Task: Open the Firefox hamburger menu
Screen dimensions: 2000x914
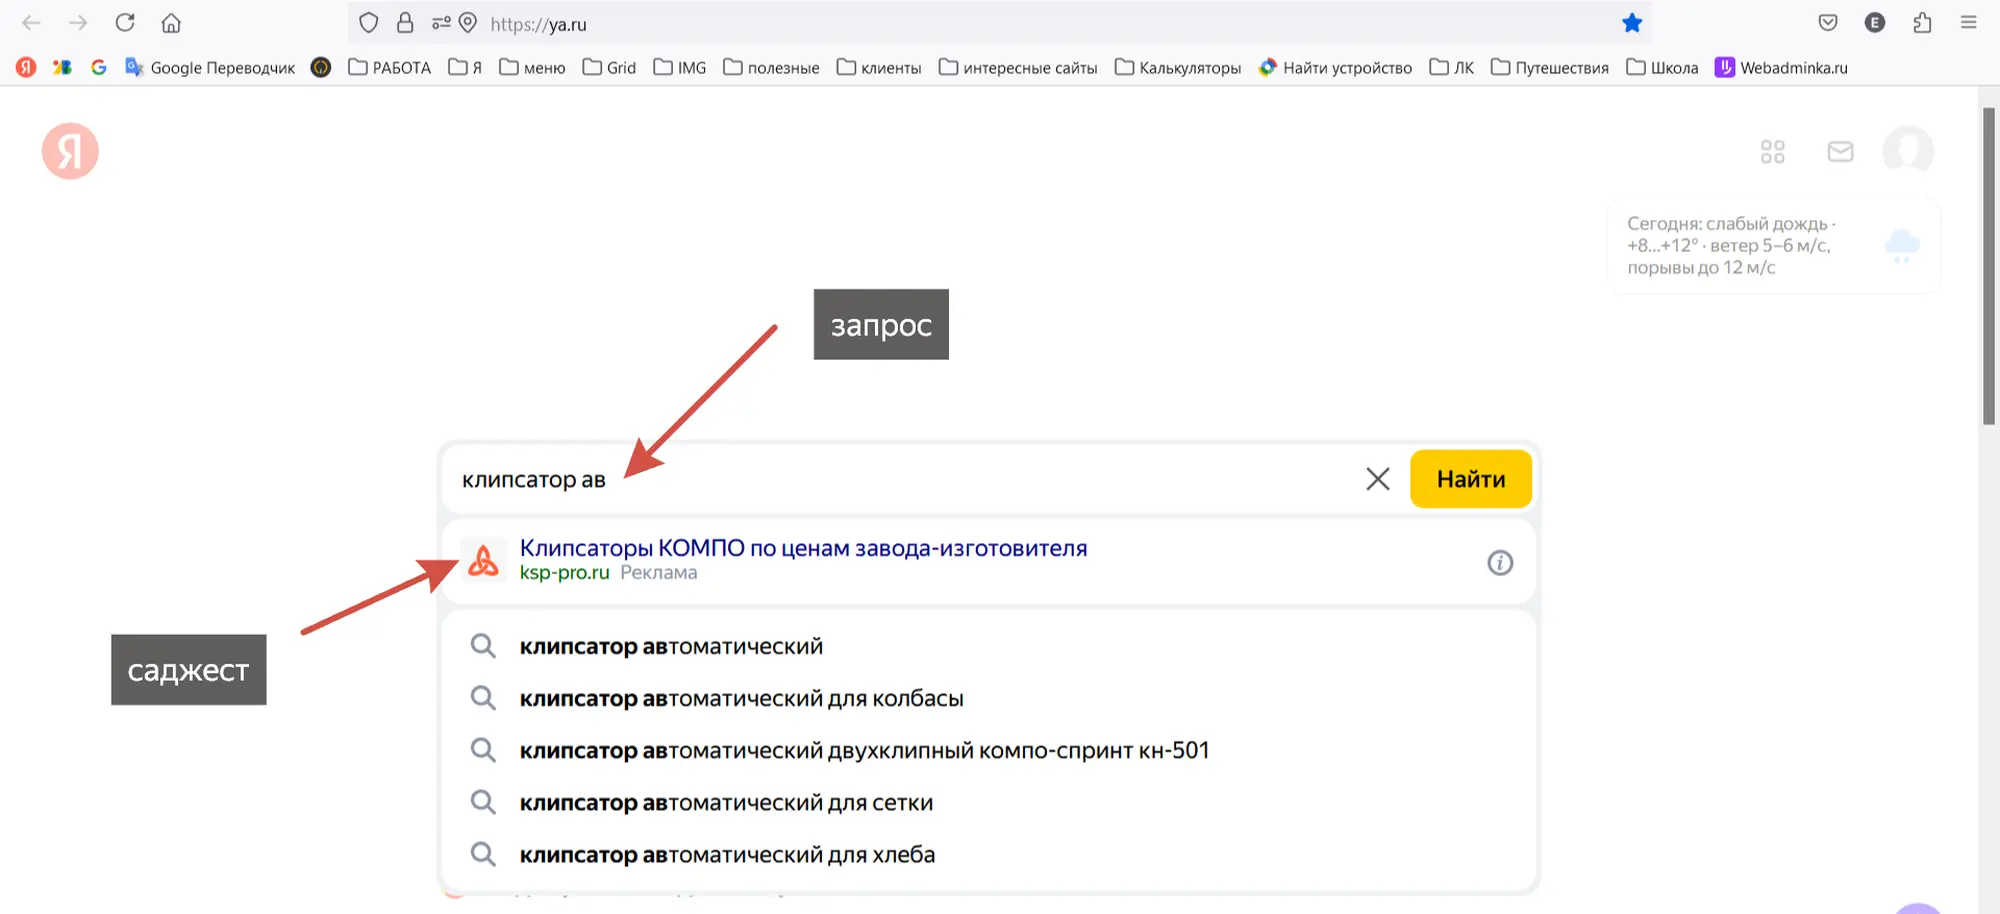Action: (1968, 23)
